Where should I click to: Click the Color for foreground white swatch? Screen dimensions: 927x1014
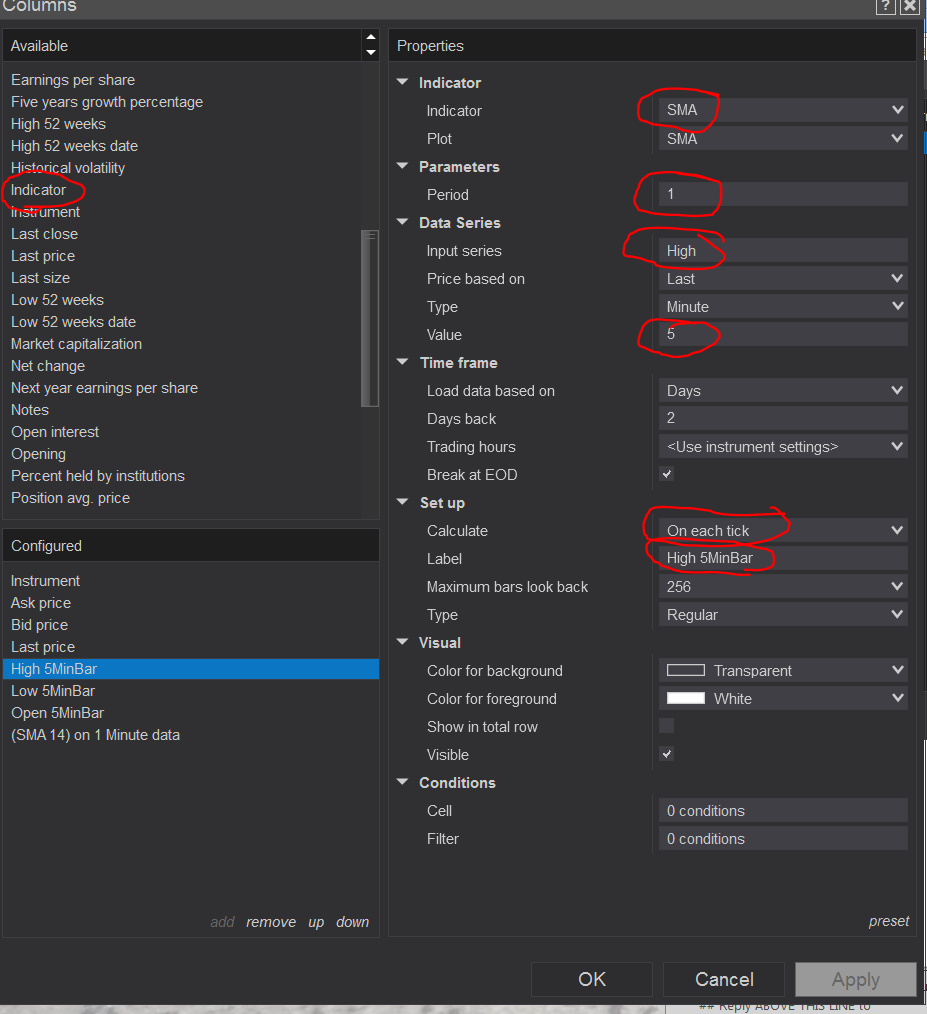tap(686, 699)
